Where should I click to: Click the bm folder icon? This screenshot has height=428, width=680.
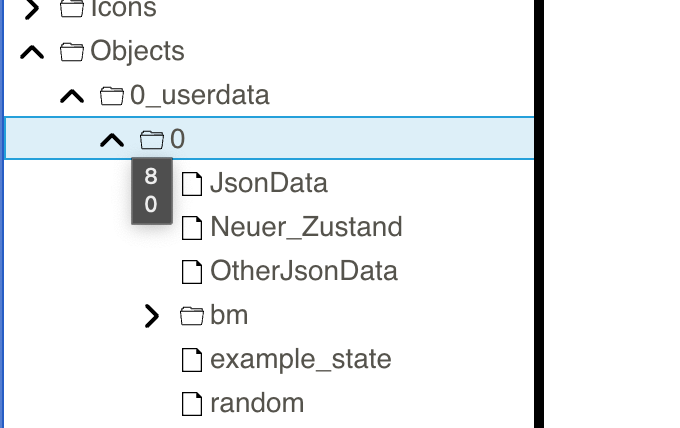tap(191, 316)
